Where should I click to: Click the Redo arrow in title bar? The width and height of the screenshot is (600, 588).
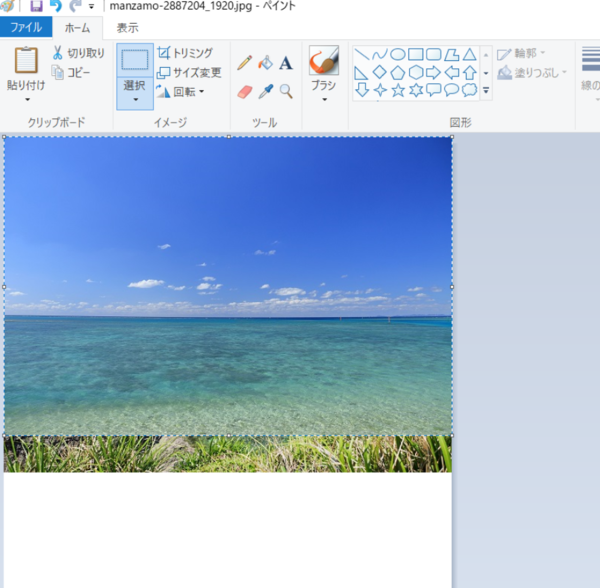(75, 5)
